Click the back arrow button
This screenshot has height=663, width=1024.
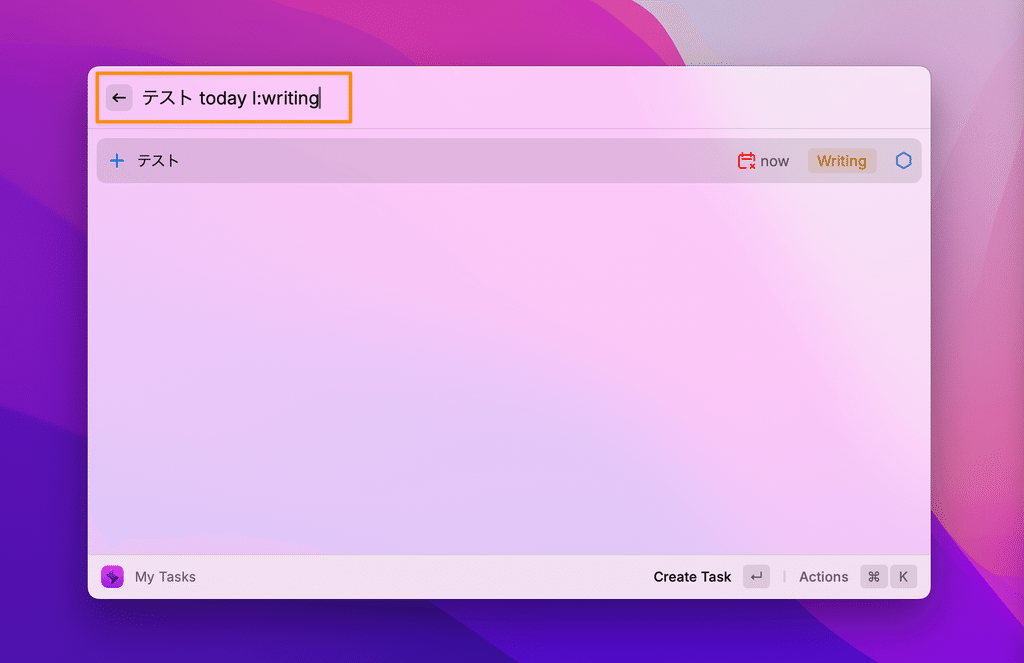[119, 98]
